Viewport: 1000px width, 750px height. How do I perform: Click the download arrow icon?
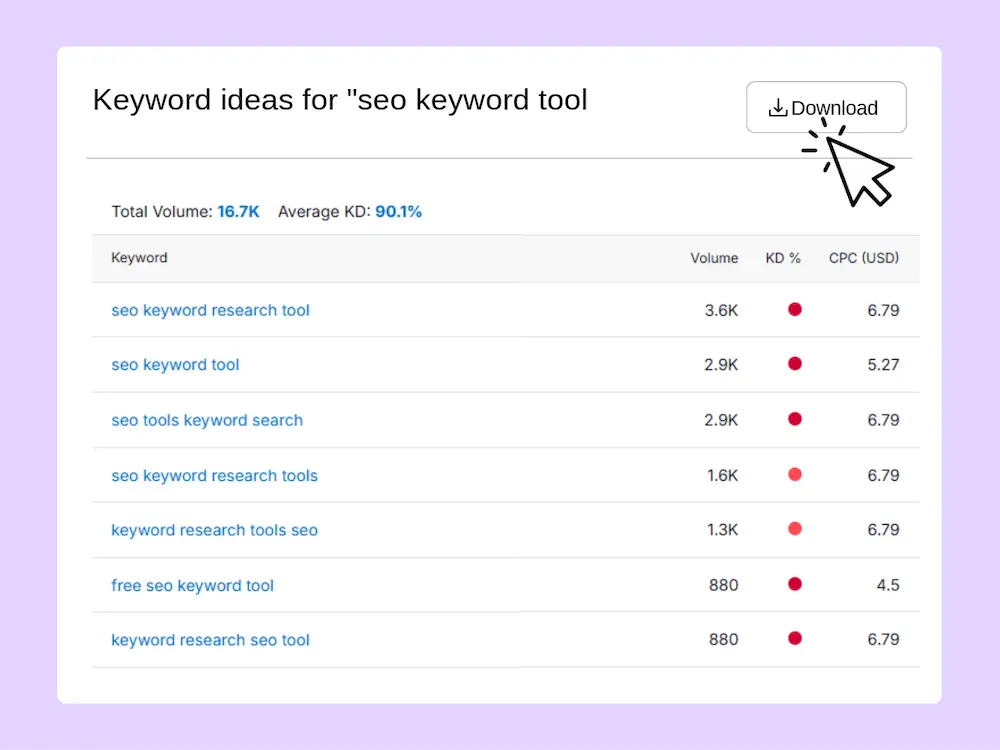pos(778,108)
